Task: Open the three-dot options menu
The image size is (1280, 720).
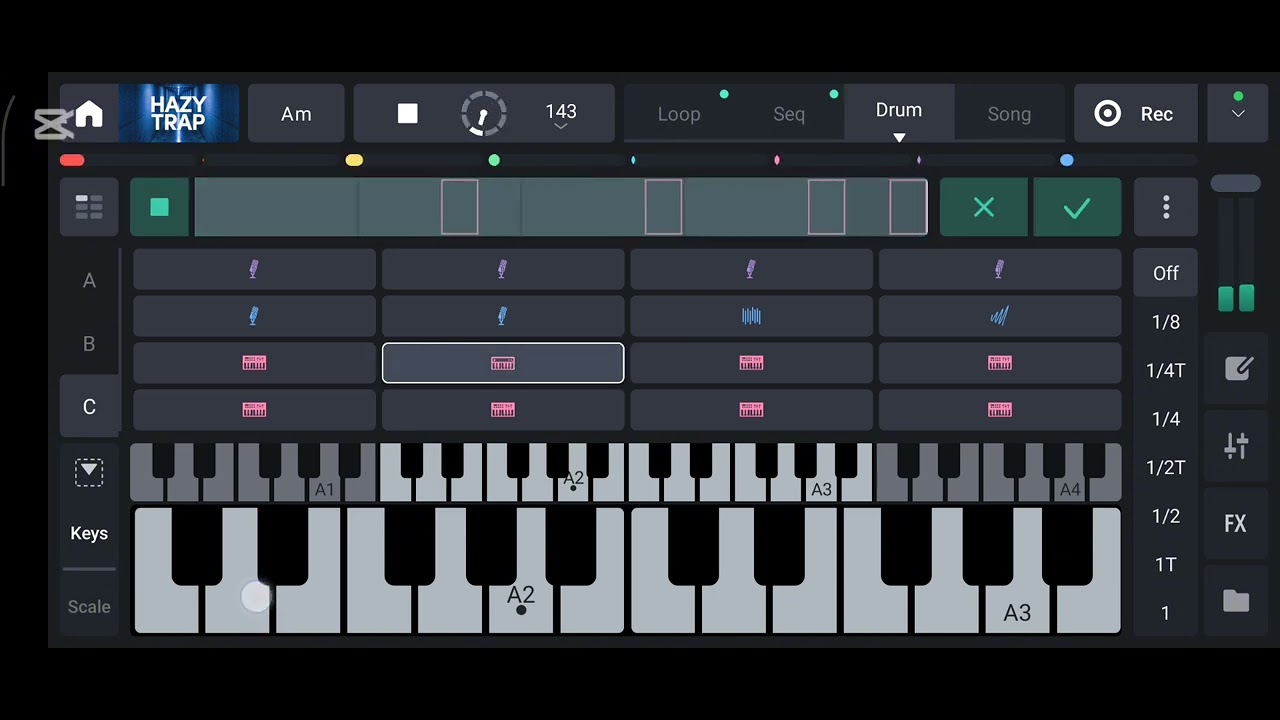Action: coord(1166,207)
